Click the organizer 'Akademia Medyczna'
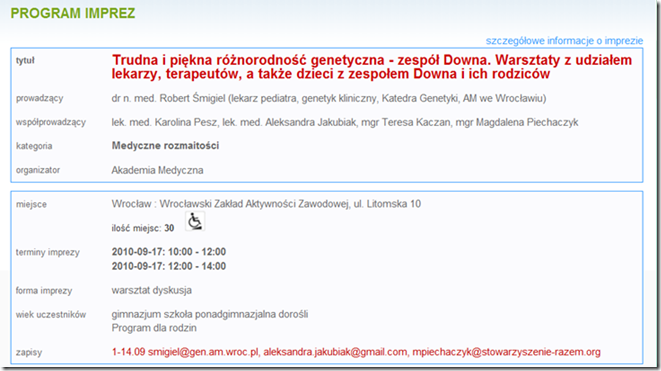The height and width of the screenshot is (371, 661). pyautogui.click(x=157, y=170)
